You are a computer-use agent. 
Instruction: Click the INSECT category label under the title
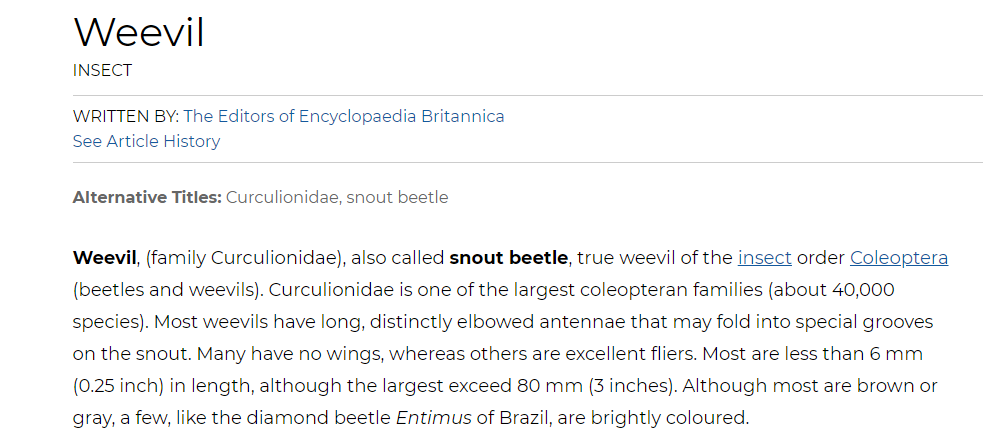102,70
